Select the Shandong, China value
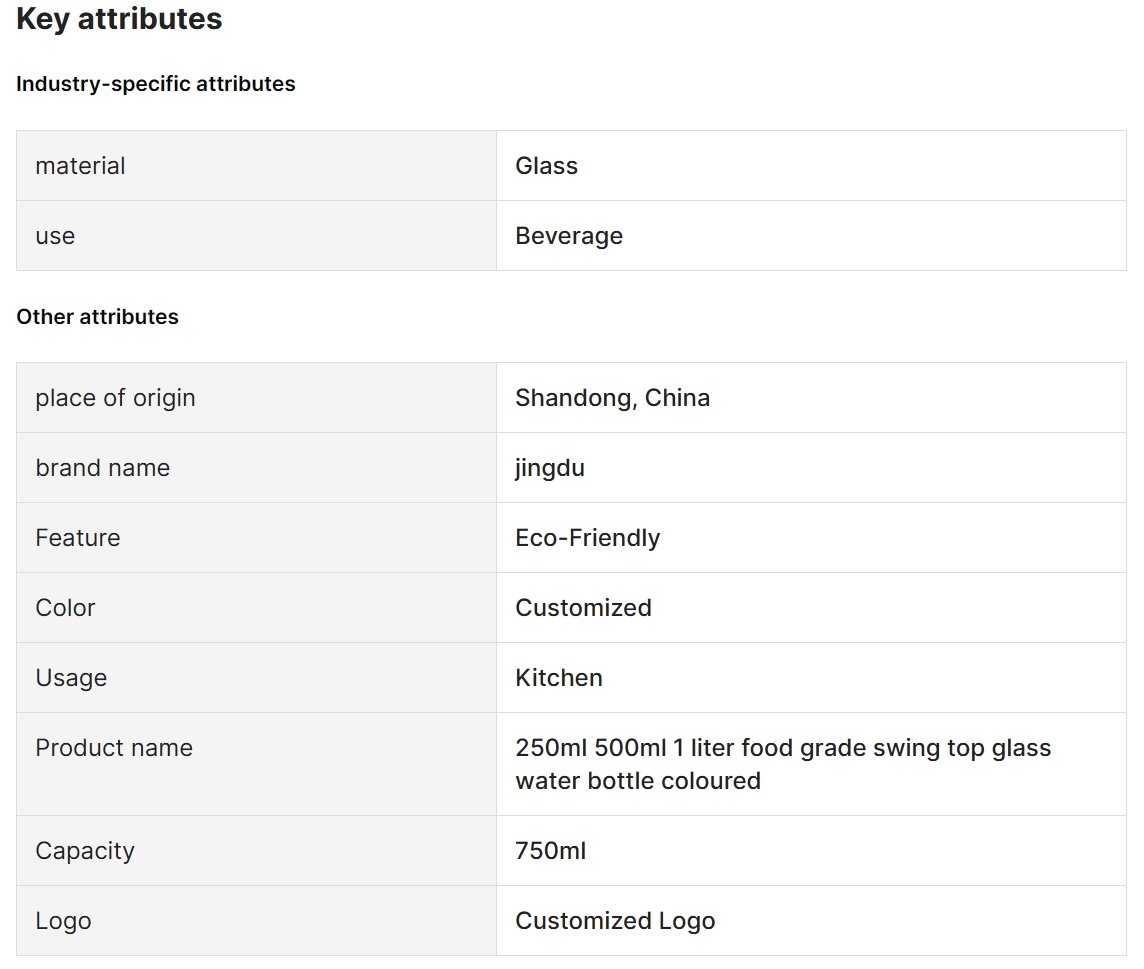Viewport: 1144px width, 969px height. 612,398
